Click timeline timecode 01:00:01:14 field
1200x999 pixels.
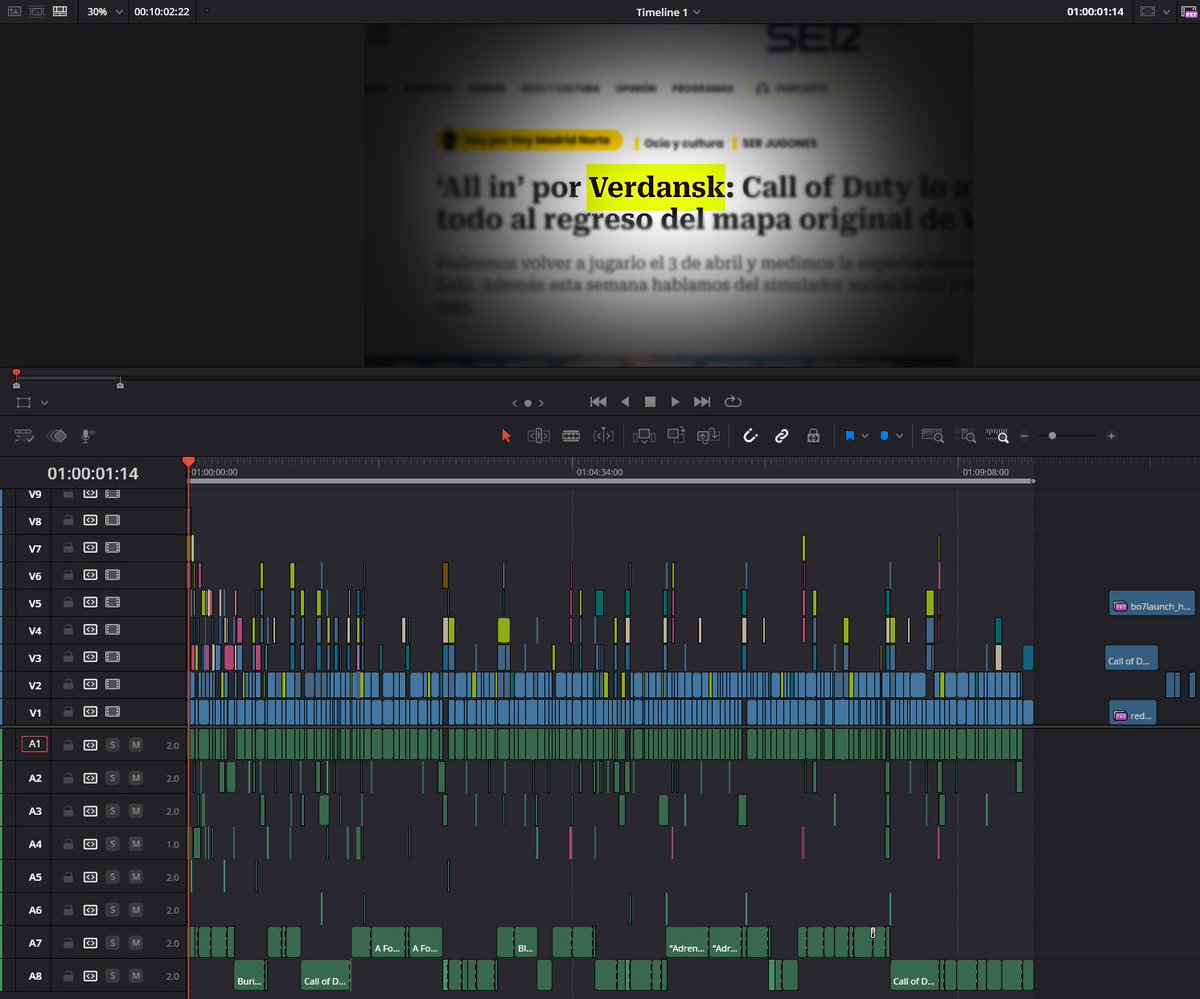tap(93, 474)
